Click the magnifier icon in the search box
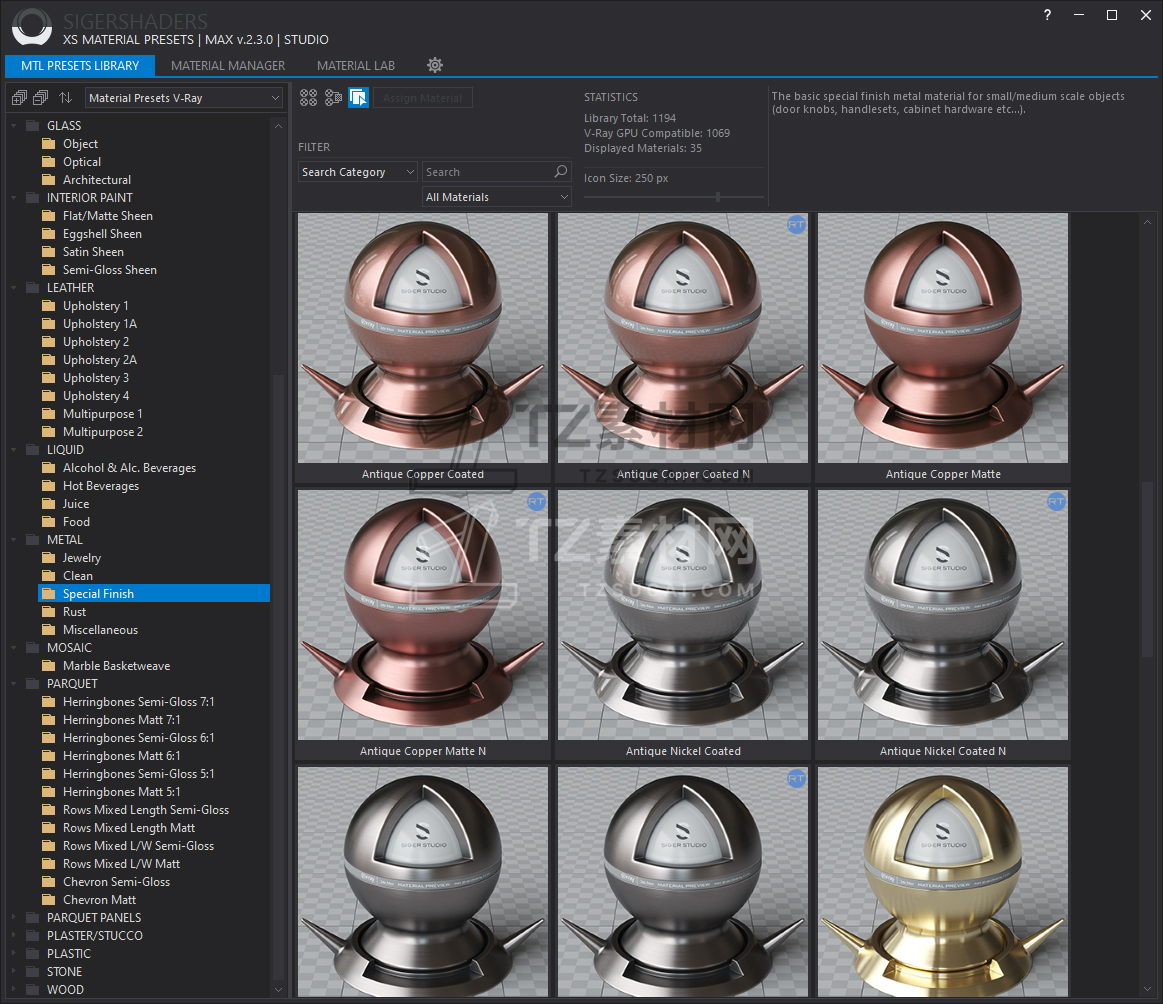 coord(561,171)
